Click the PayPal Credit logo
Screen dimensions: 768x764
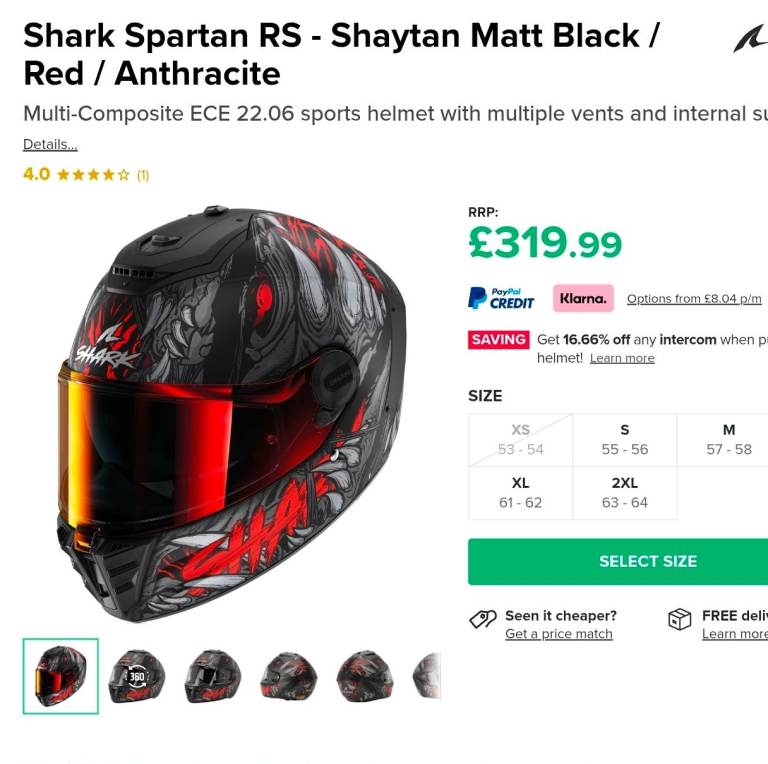pyautogui.click(x=501, y=298)
